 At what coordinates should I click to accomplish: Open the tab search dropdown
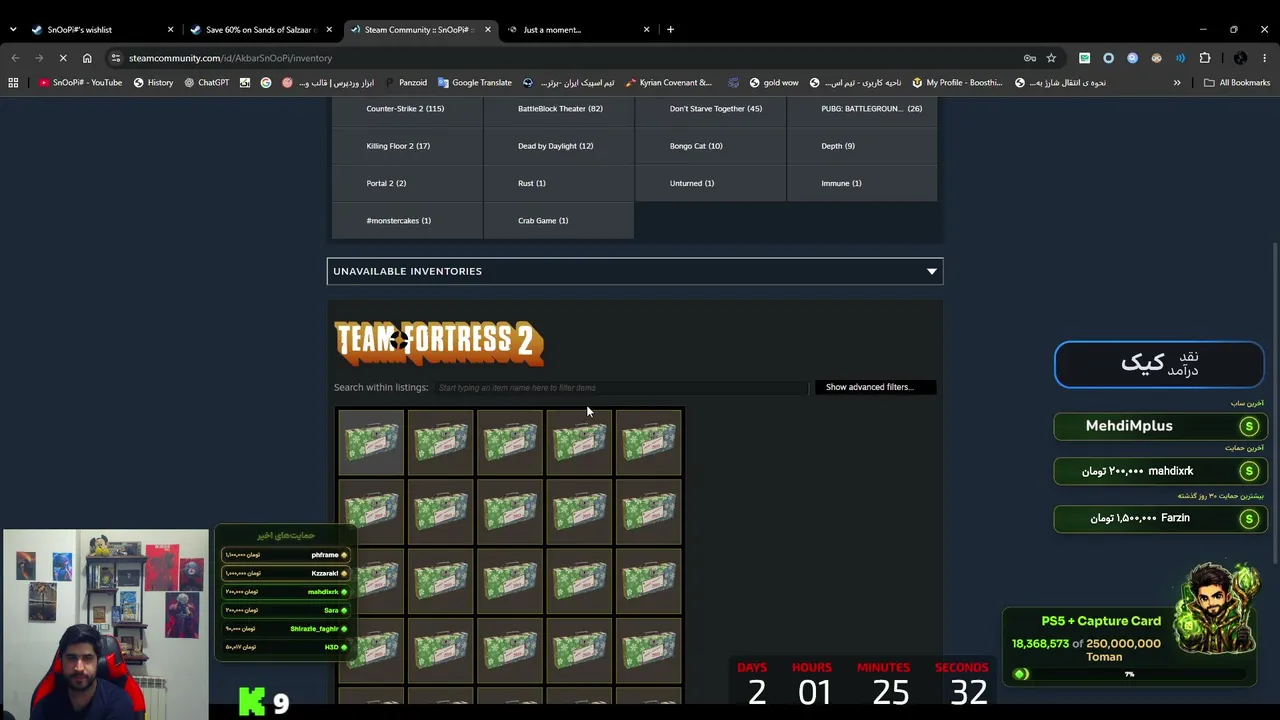(x=13, y=30)
